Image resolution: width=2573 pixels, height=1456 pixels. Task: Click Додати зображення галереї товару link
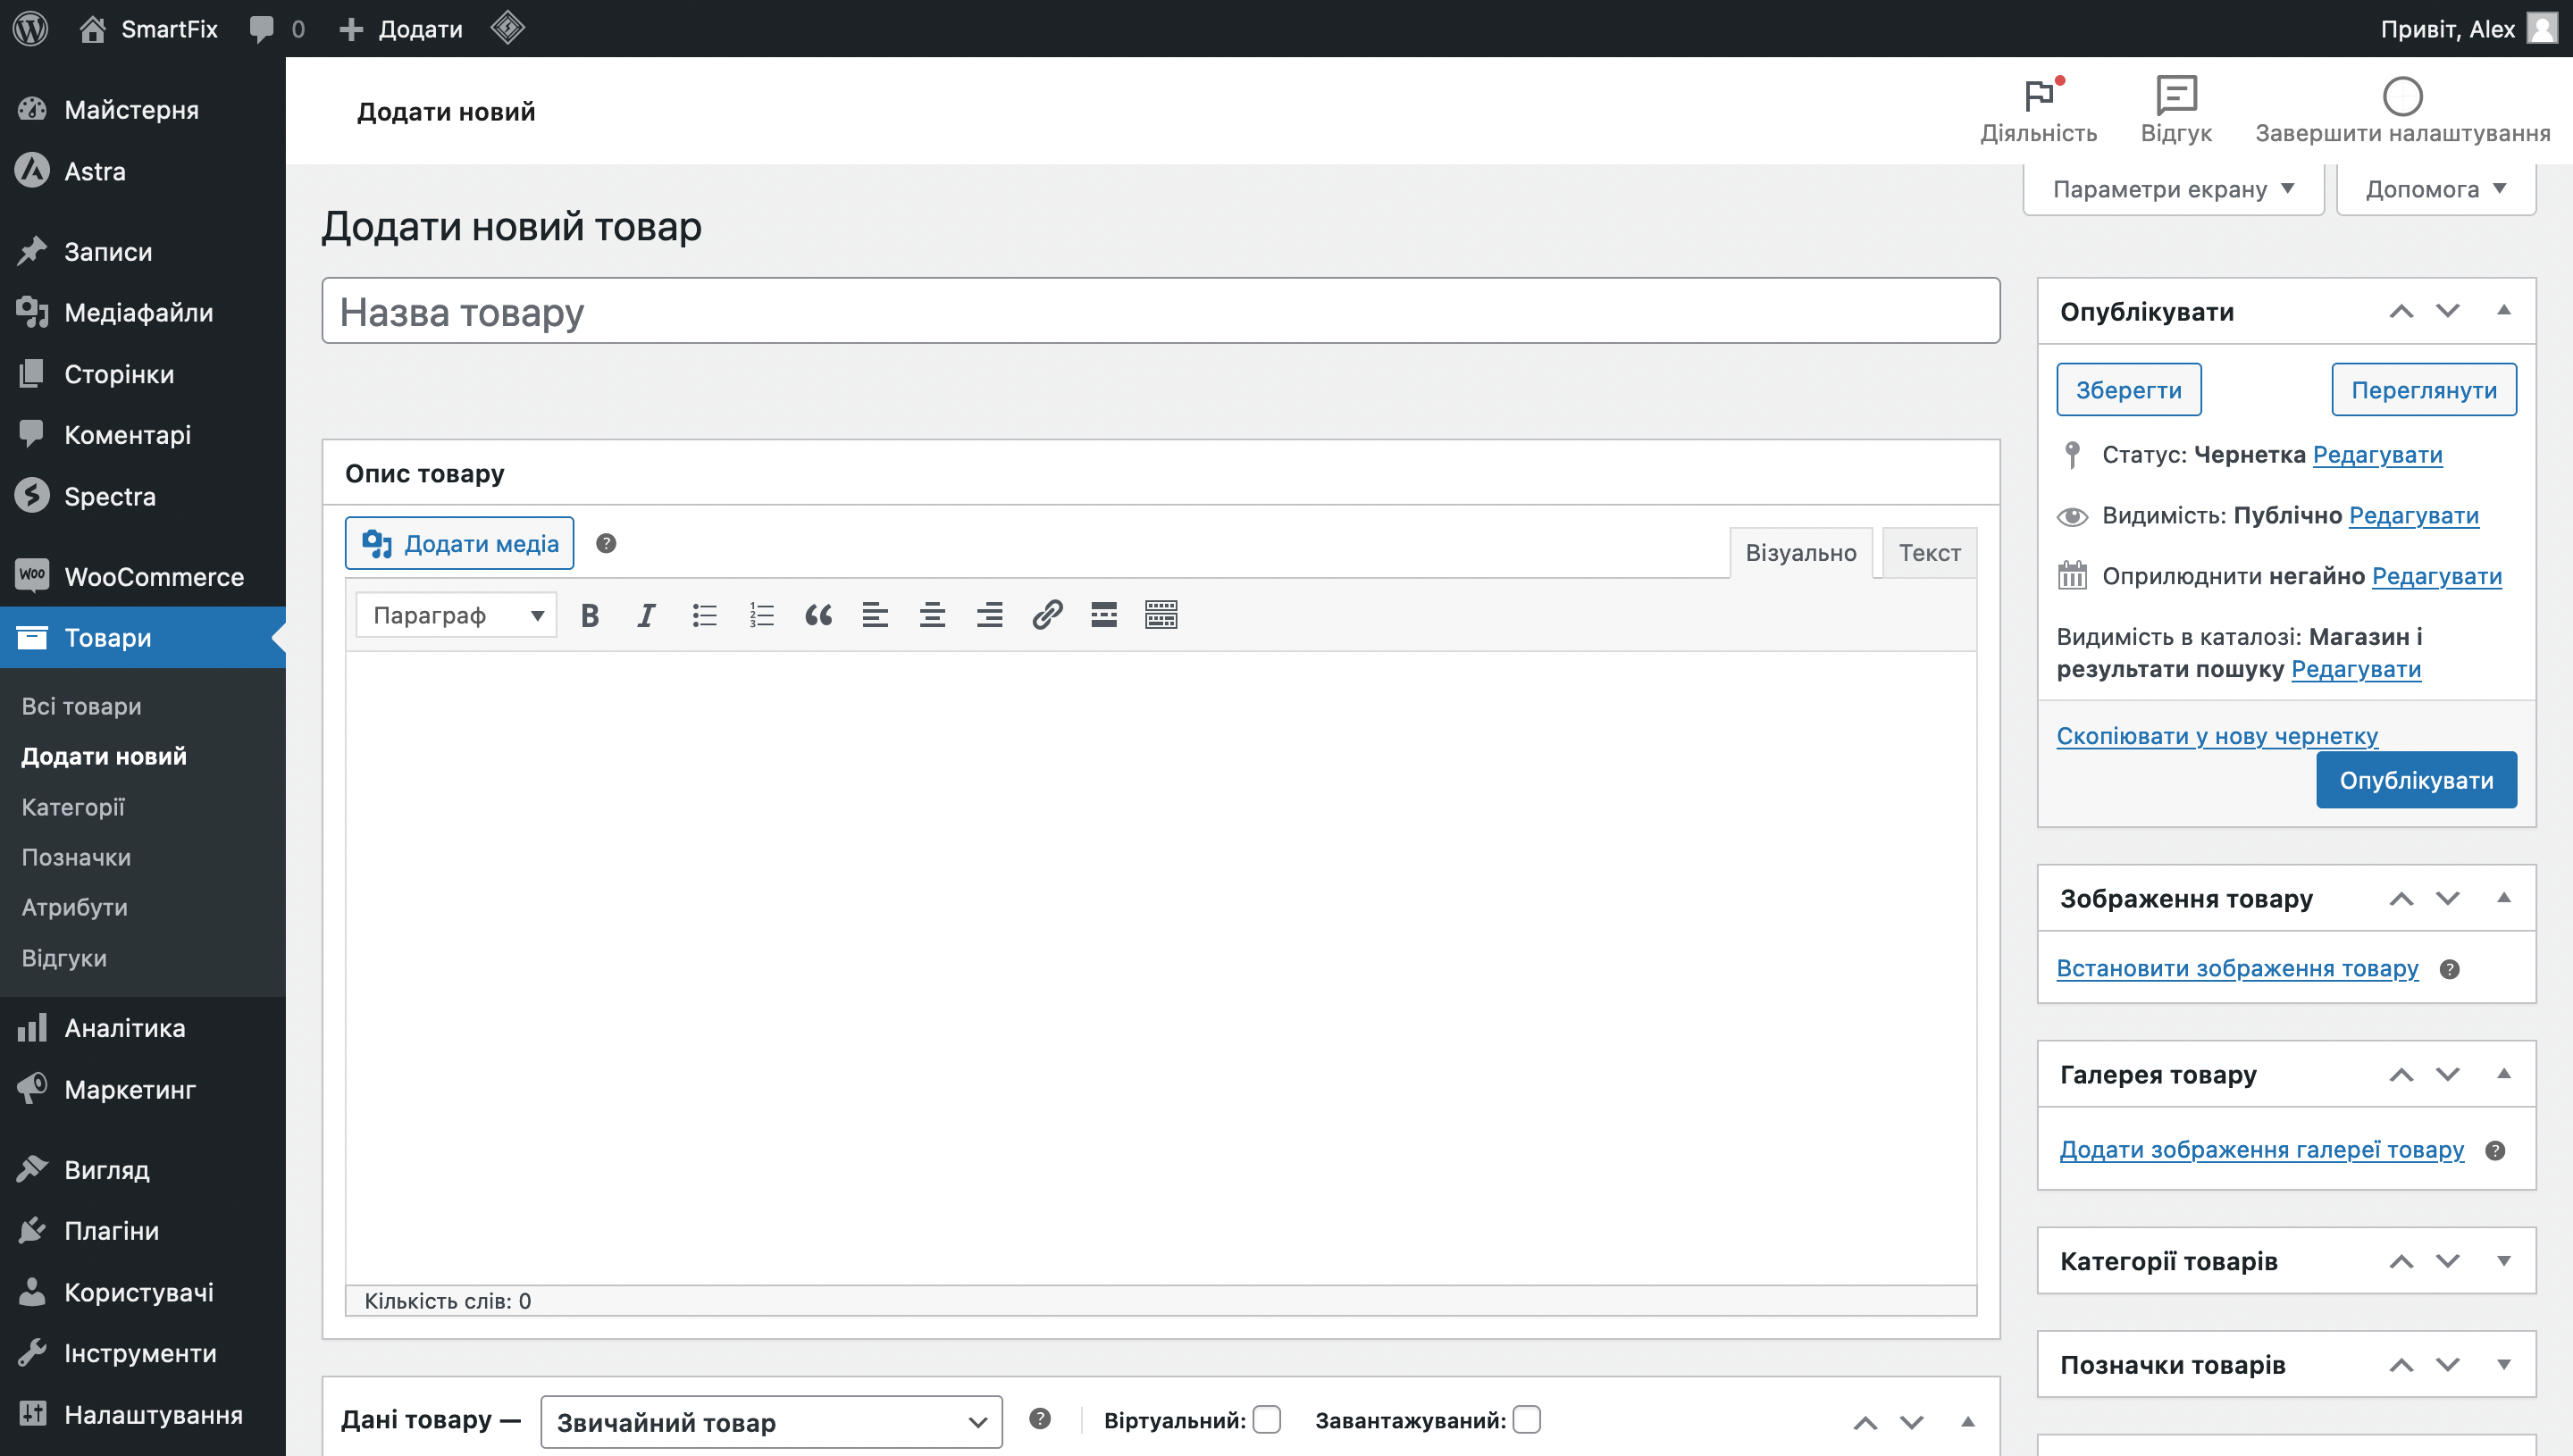(2261, 1150)
